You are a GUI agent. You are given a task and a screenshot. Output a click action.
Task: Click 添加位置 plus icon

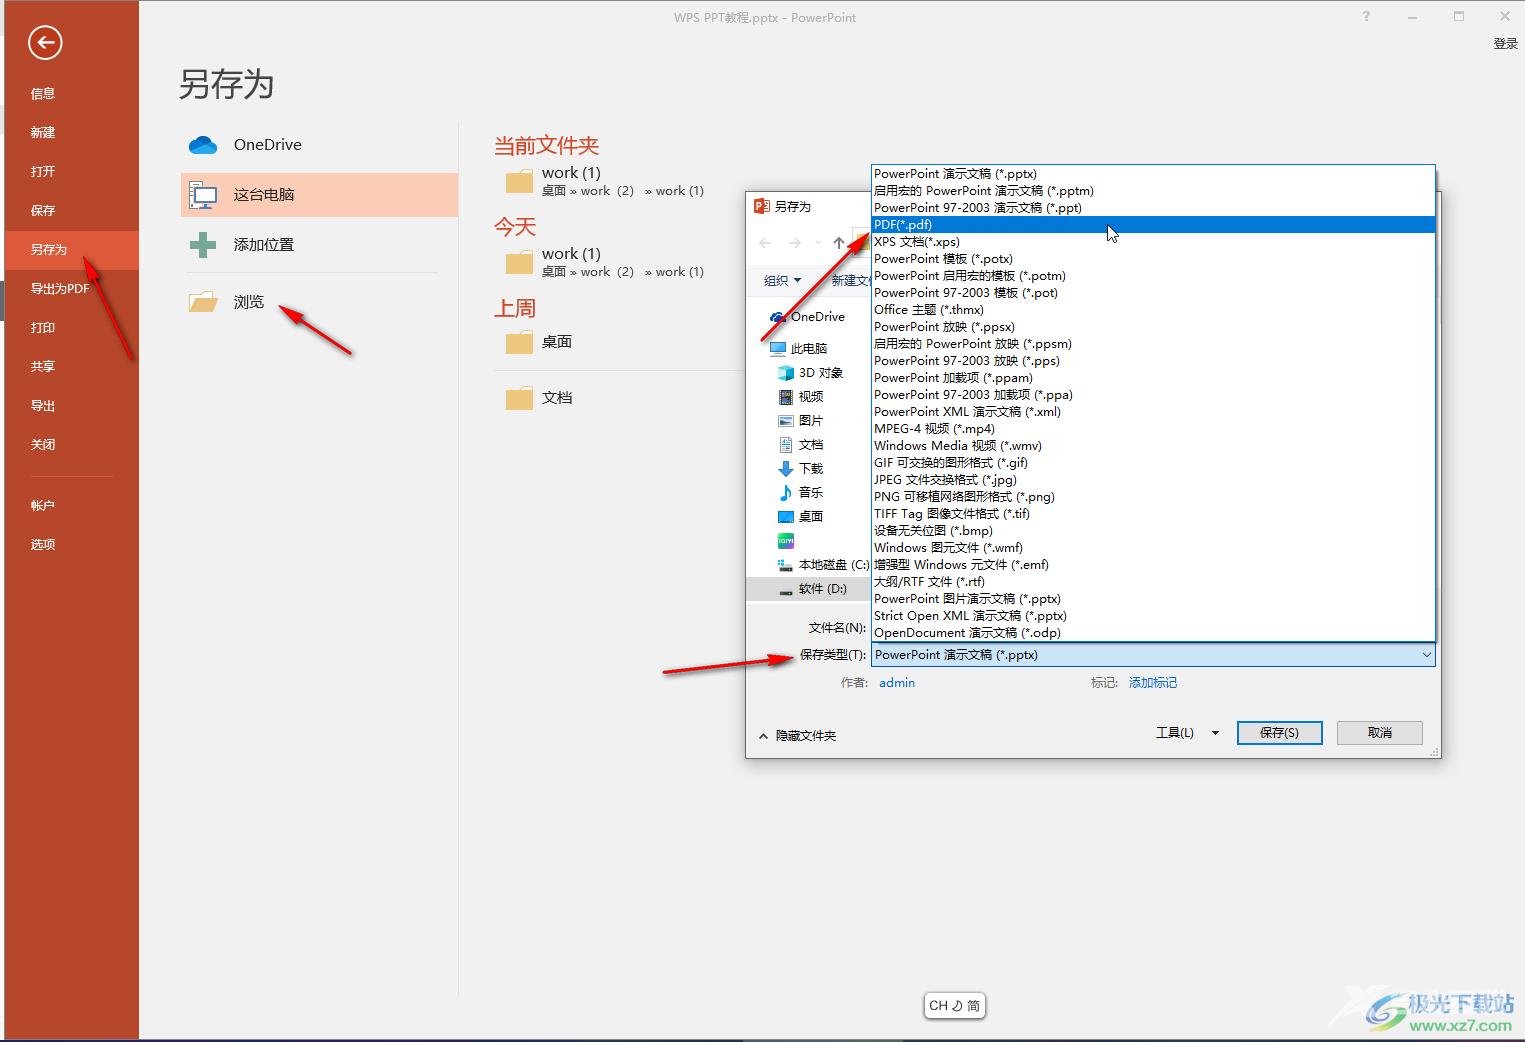(x=203, y=245)
